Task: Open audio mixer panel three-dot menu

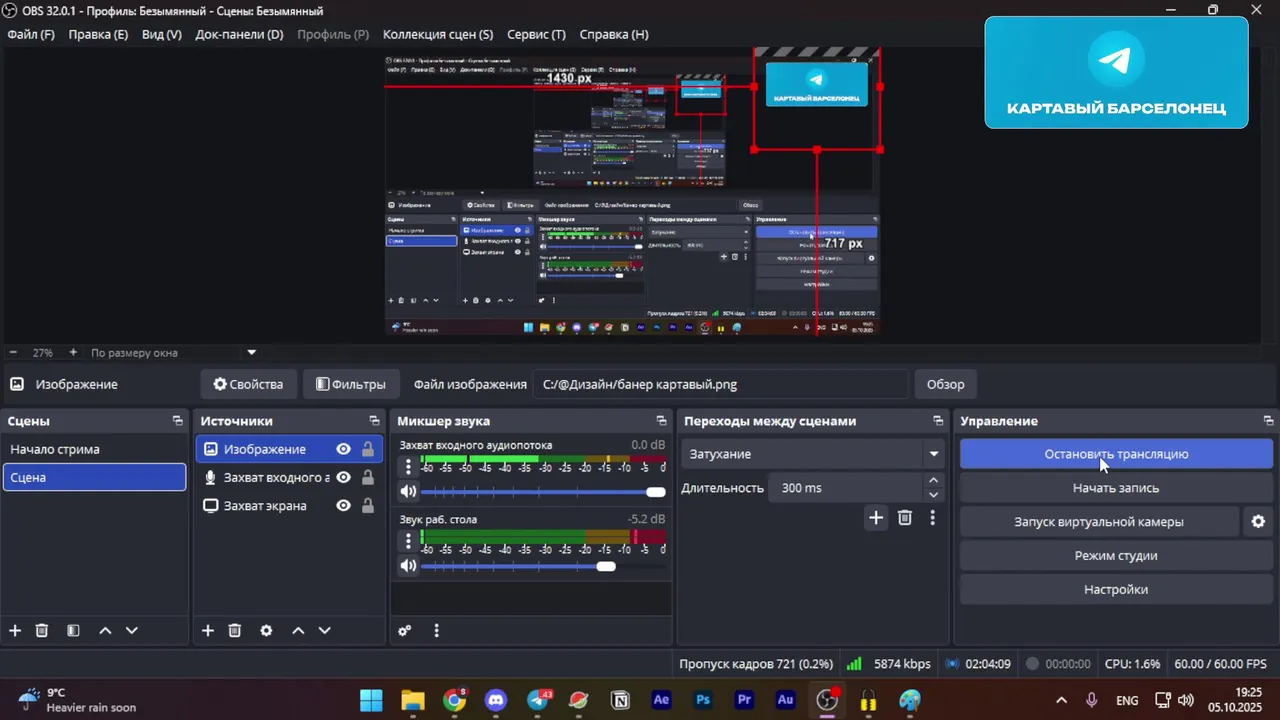Action: 436,631
